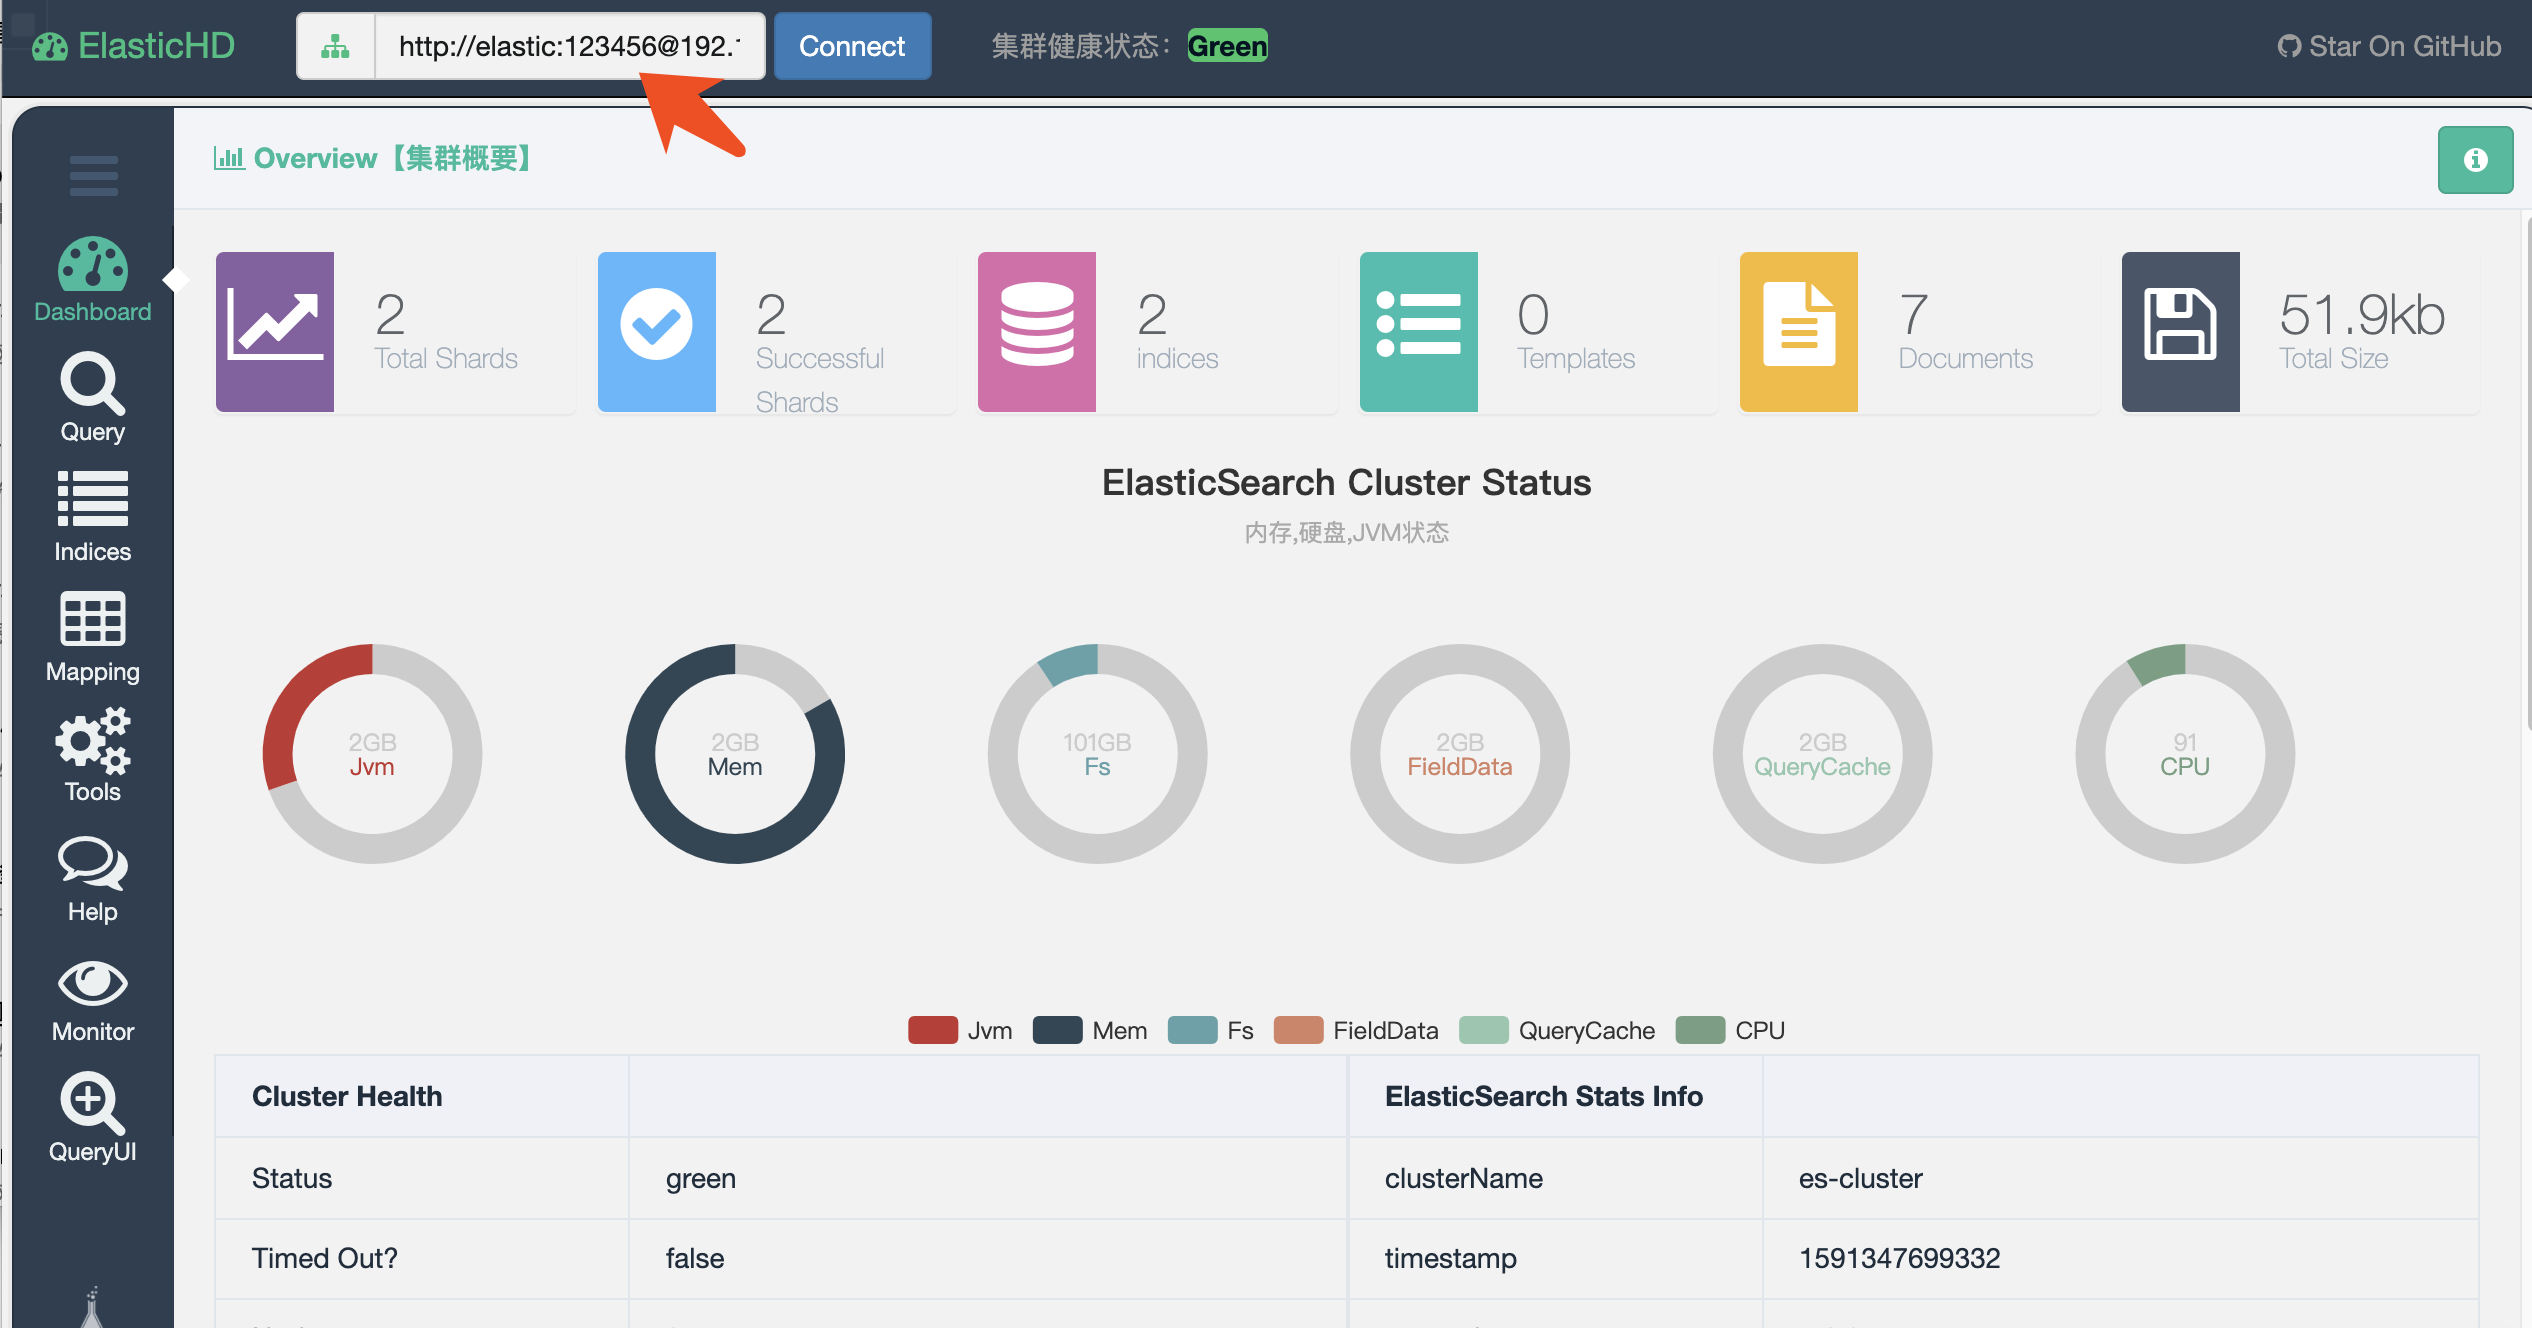Toggle the Fs legend swatch

[1192, 1030]
